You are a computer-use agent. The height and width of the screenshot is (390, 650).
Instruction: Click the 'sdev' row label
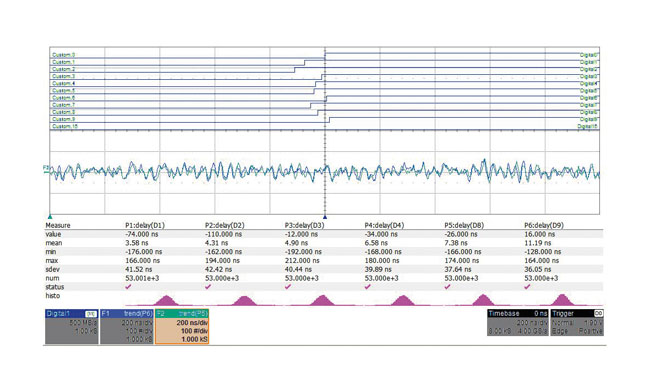pyautogui.click(x=52, y=269)
